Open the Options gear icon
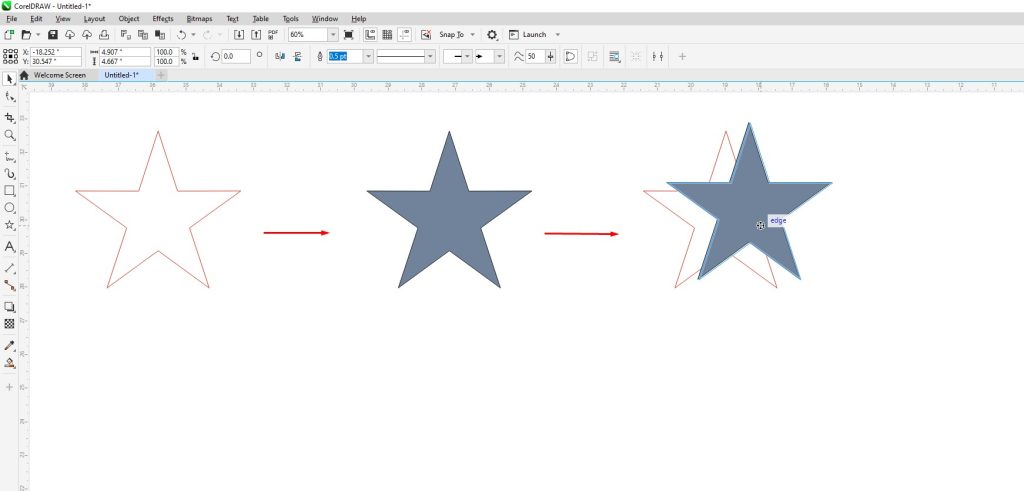The height and width of the screenshot is (491, 1024). coord(492,35)
